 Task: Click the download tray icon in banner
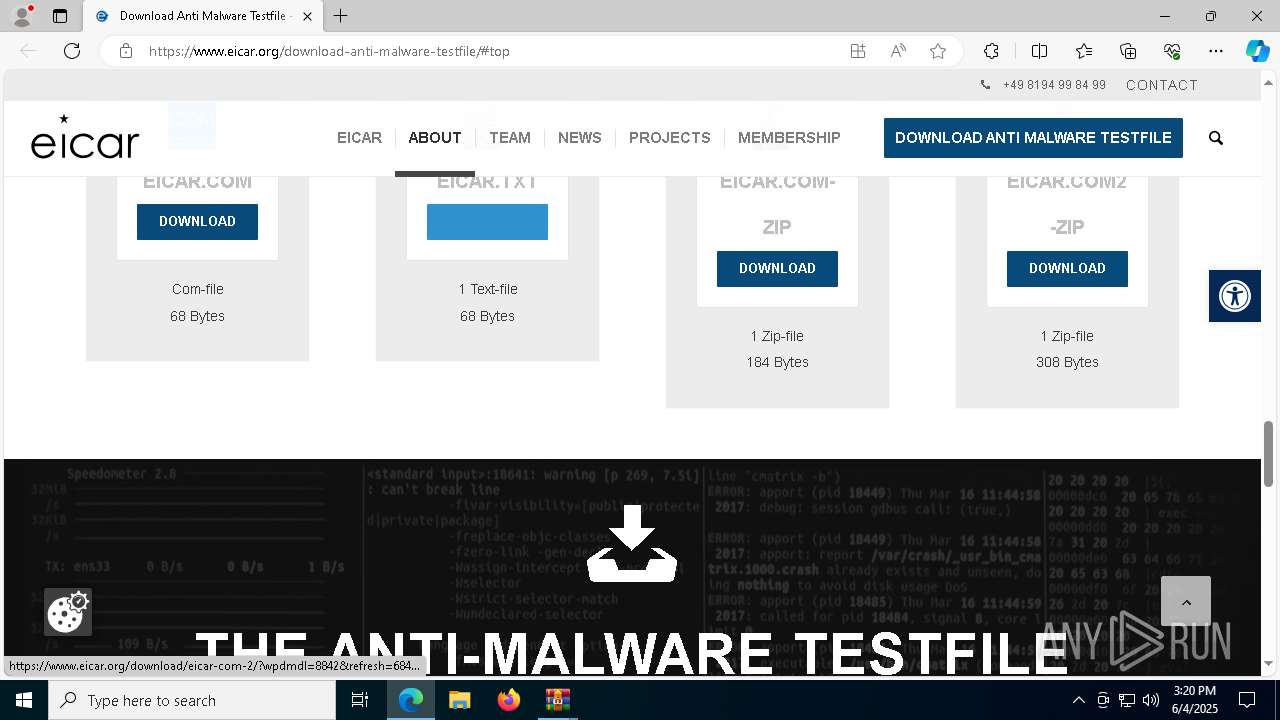632,543
